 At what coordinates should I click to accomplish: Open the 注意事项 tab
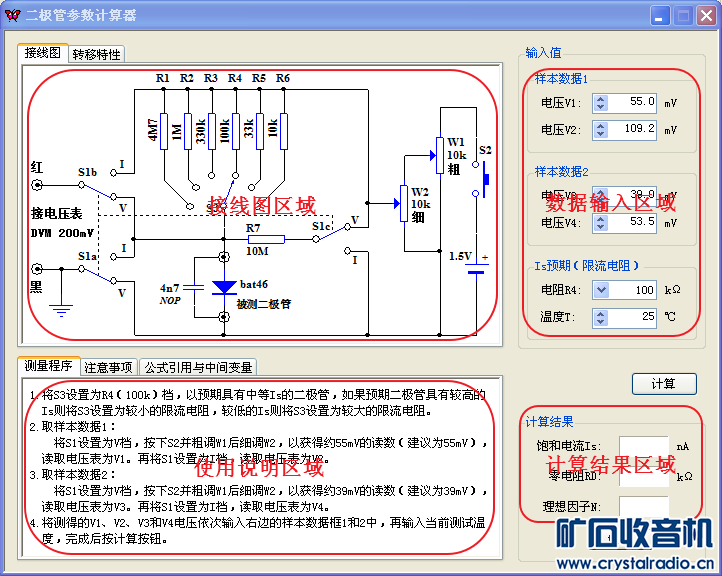click(x=109, y=367)
